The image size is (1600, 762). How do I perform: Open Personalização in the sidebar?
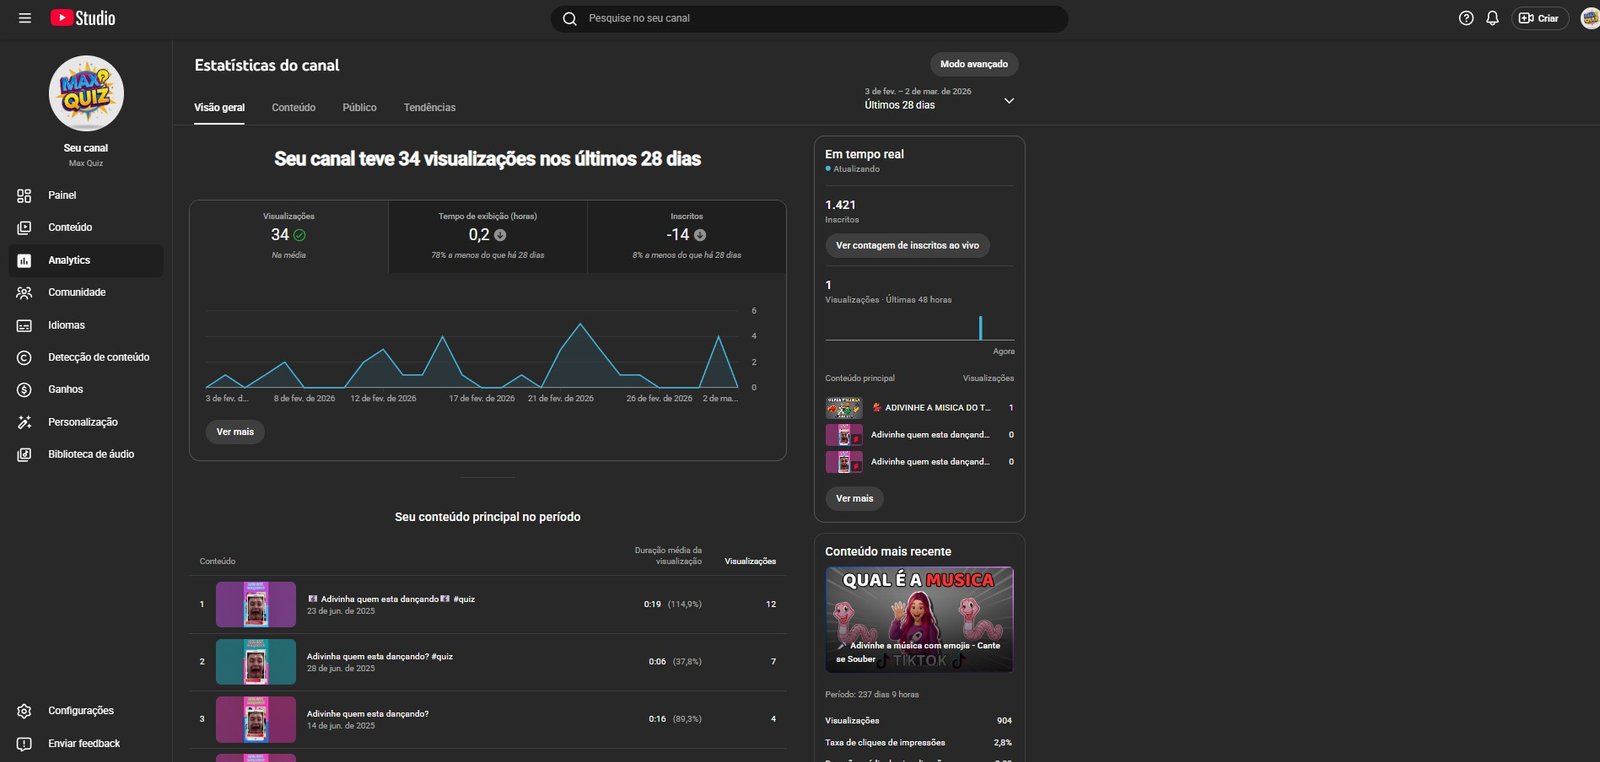[82, 422]
